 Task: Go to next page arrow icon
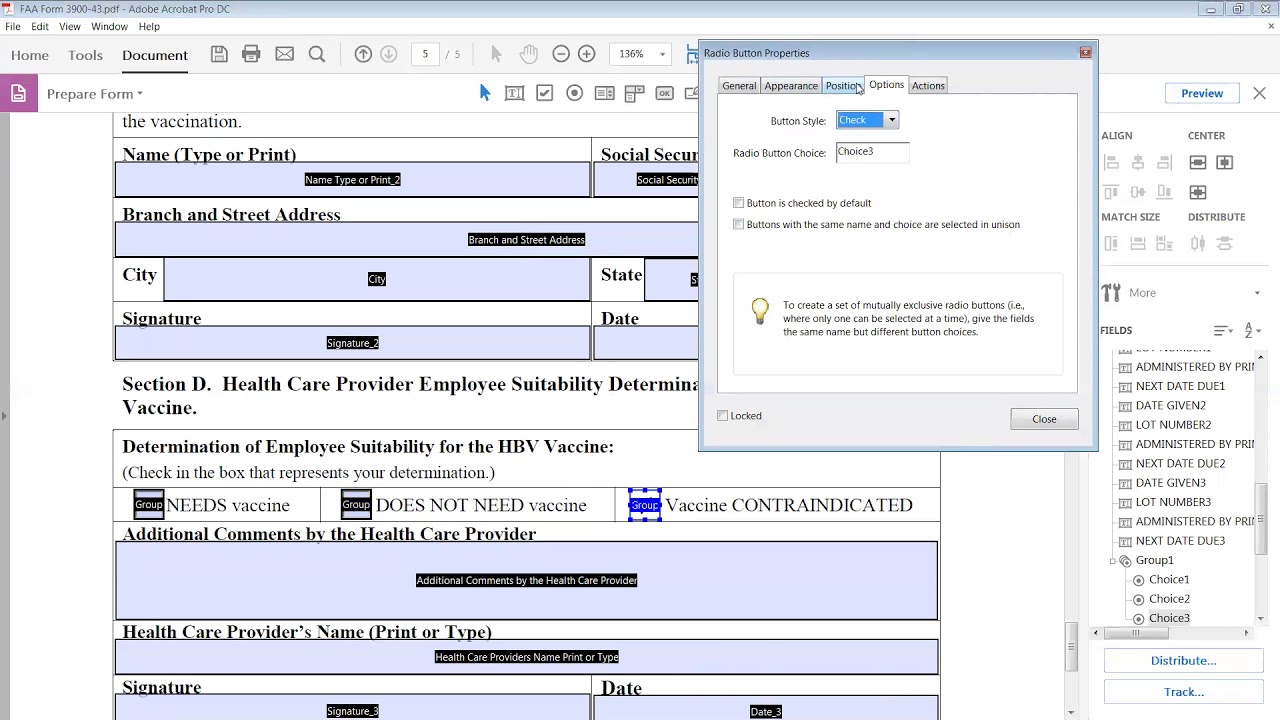(x=389, y=54)
